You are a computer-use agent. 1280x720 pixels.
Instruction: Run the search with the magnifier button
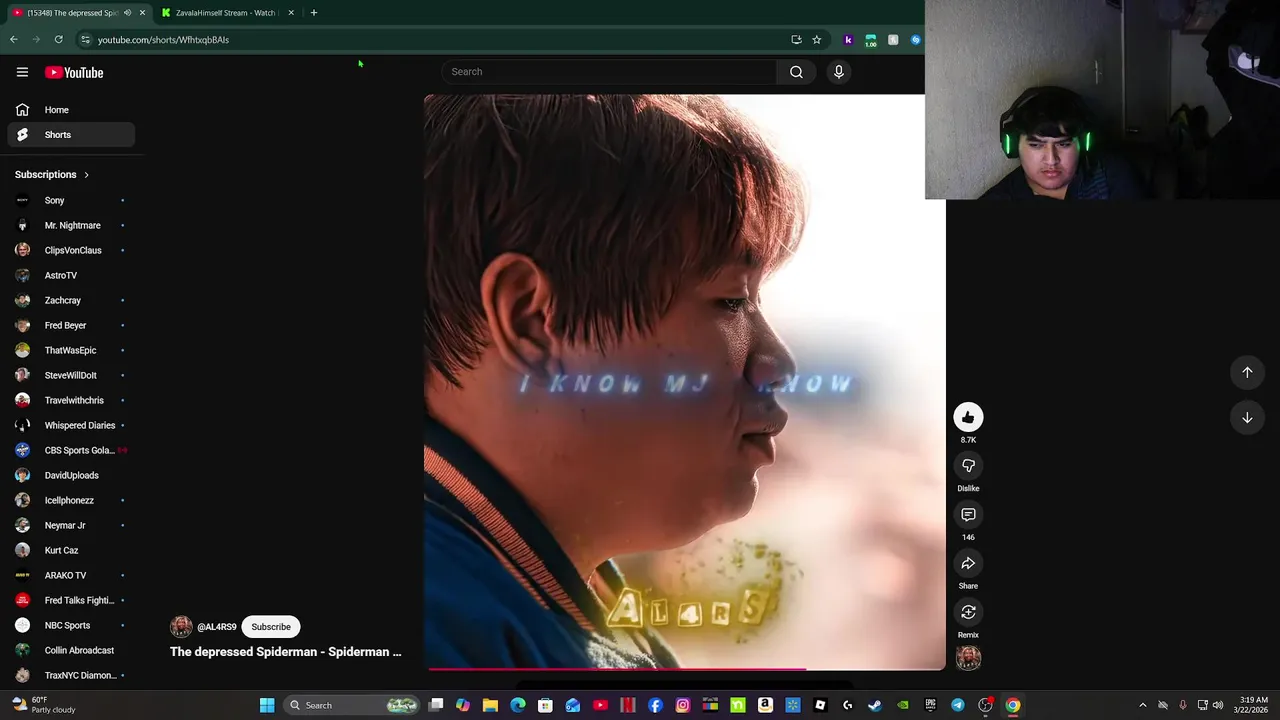pyautogui.click(x=796, y=72)
